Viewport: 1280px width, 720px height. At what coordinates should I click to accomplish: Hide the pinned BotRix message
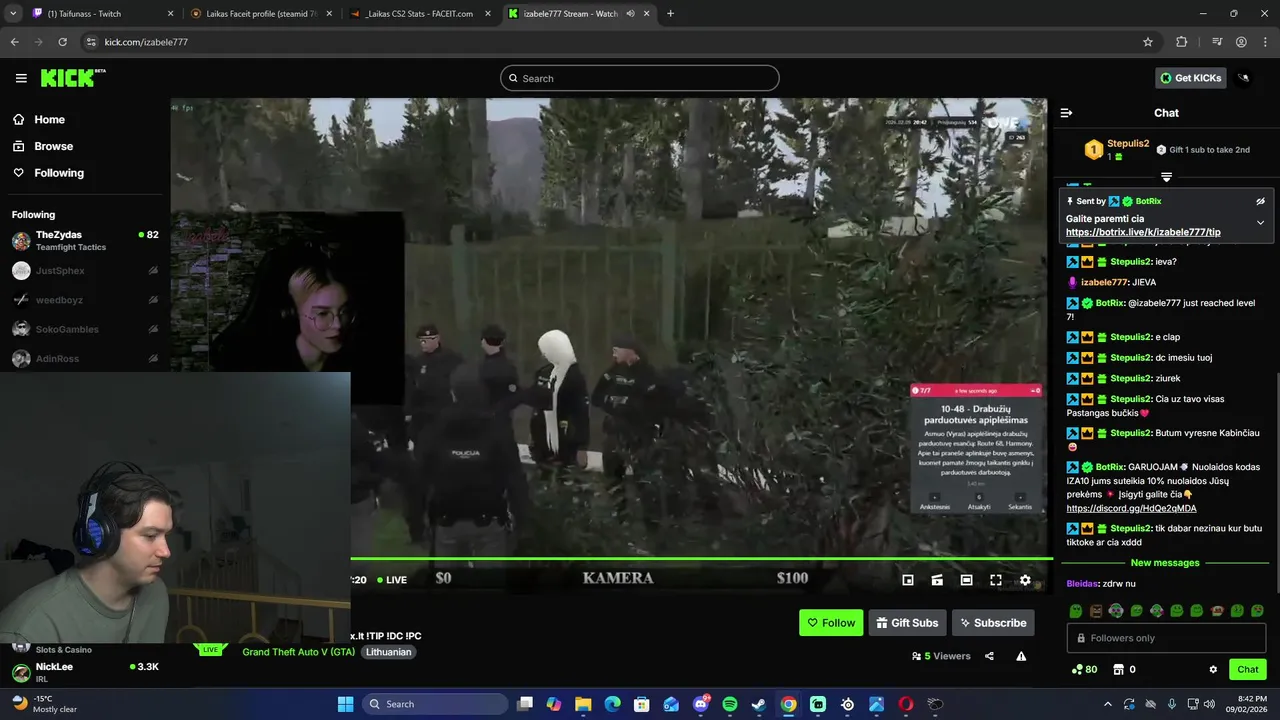[1260, 201]
